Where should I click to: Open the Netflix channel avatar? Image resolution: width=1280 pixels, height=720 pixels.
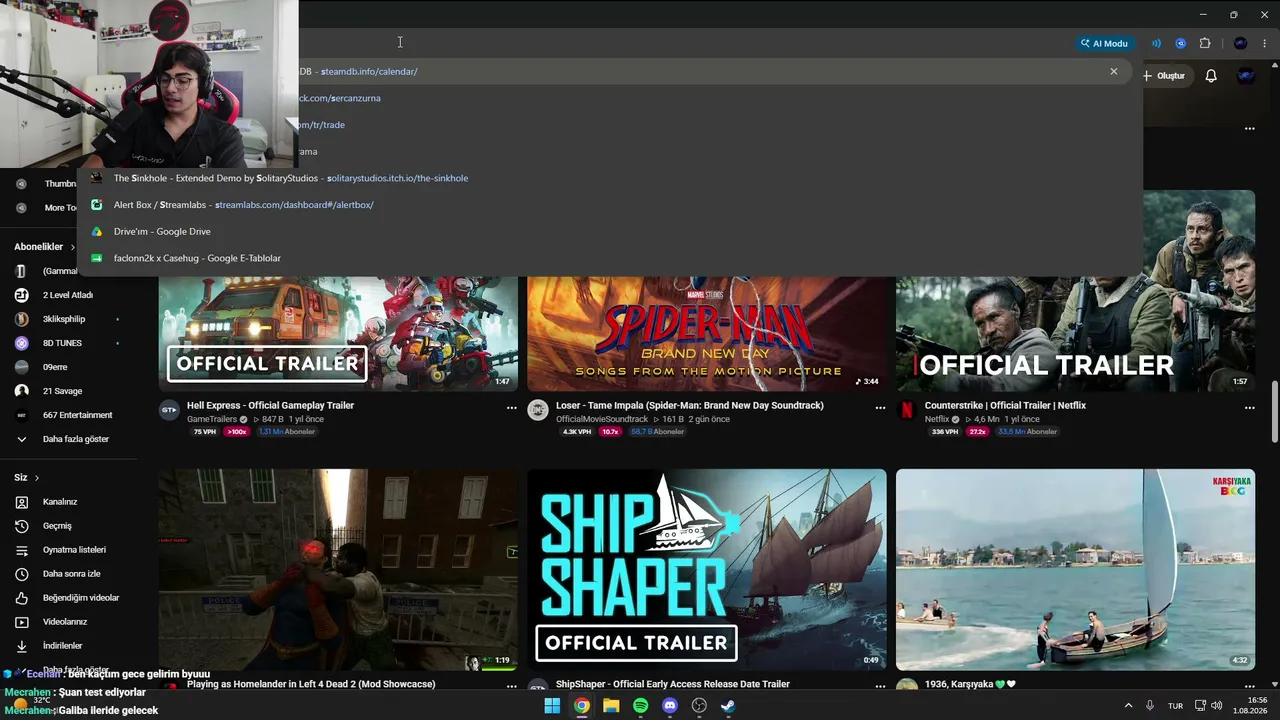[x=907, y=410]
